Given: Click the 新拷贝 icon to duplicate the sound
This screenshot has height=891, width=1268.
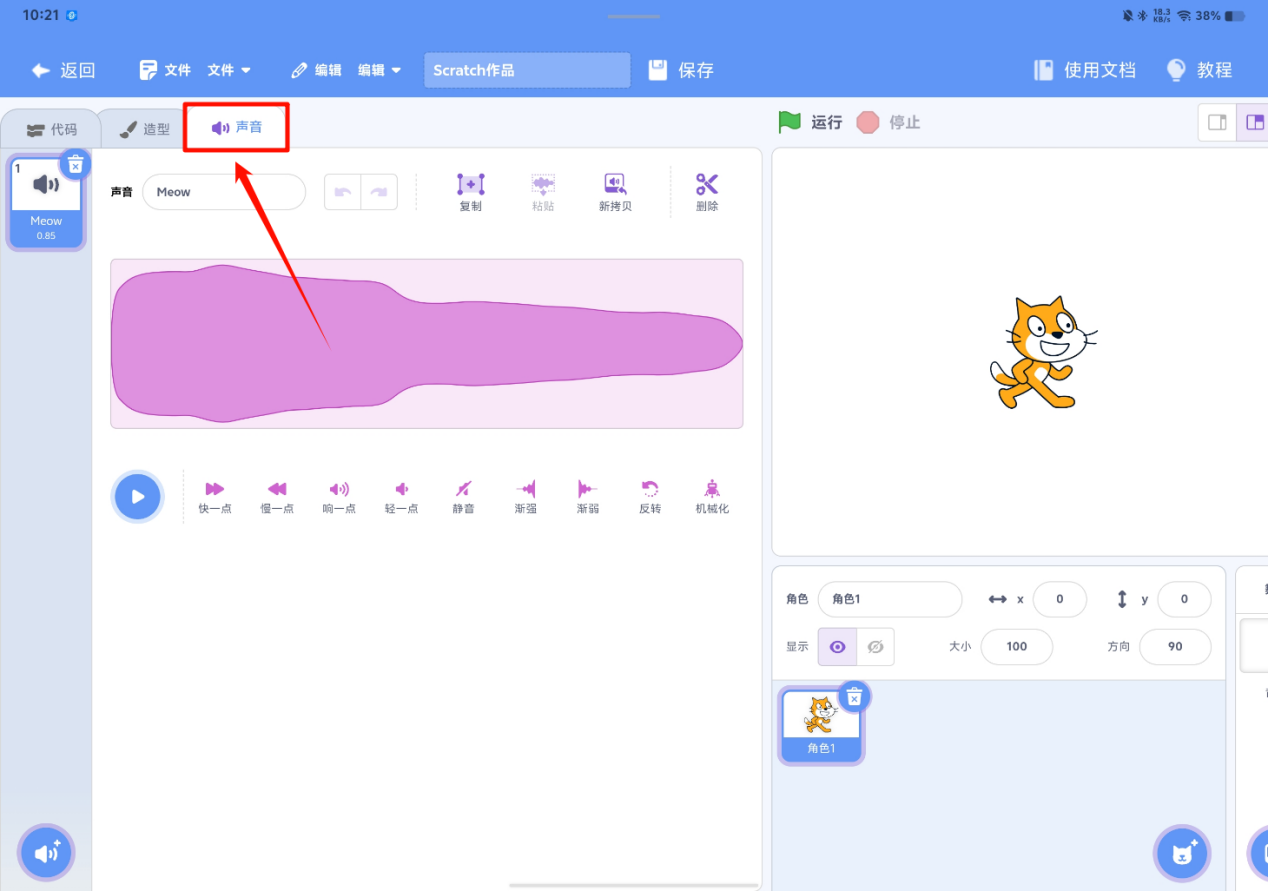Looking at the screenshot, I should click(614, 192).
